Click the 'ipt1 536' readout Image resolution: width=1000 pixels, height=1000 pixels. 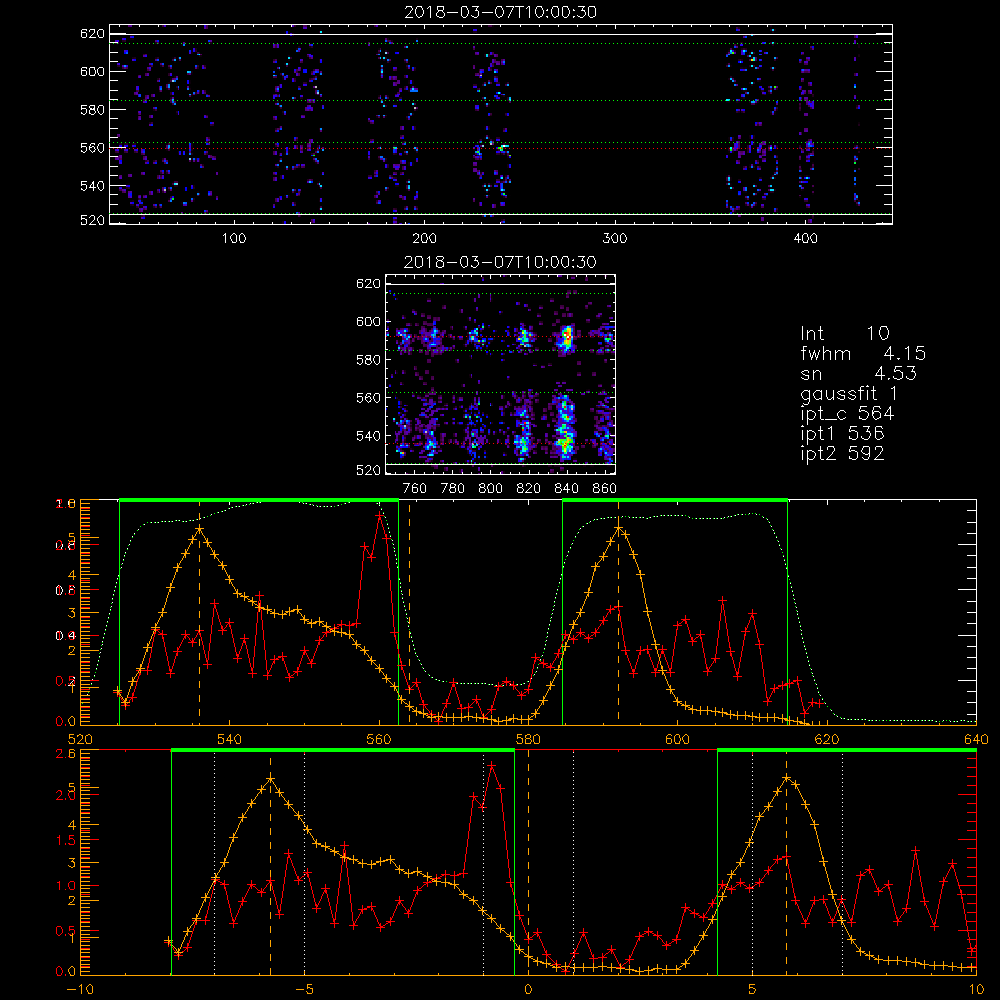(842, 434)
